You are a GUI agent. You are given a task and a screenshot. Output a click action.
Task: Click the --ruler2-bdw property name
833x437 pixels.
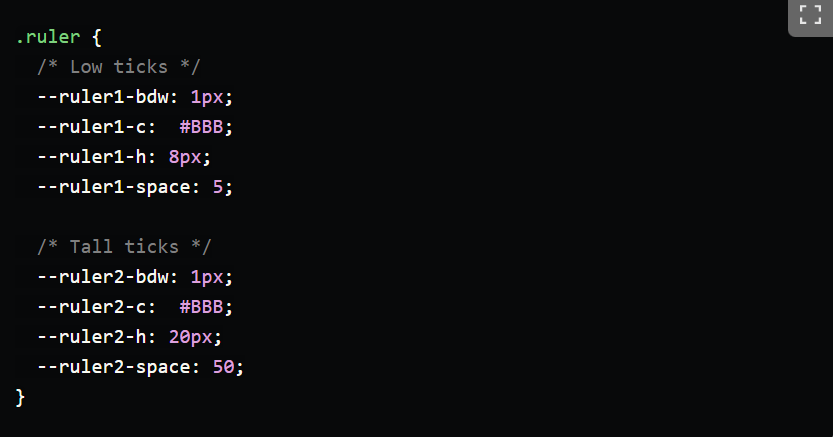(103, 277)
